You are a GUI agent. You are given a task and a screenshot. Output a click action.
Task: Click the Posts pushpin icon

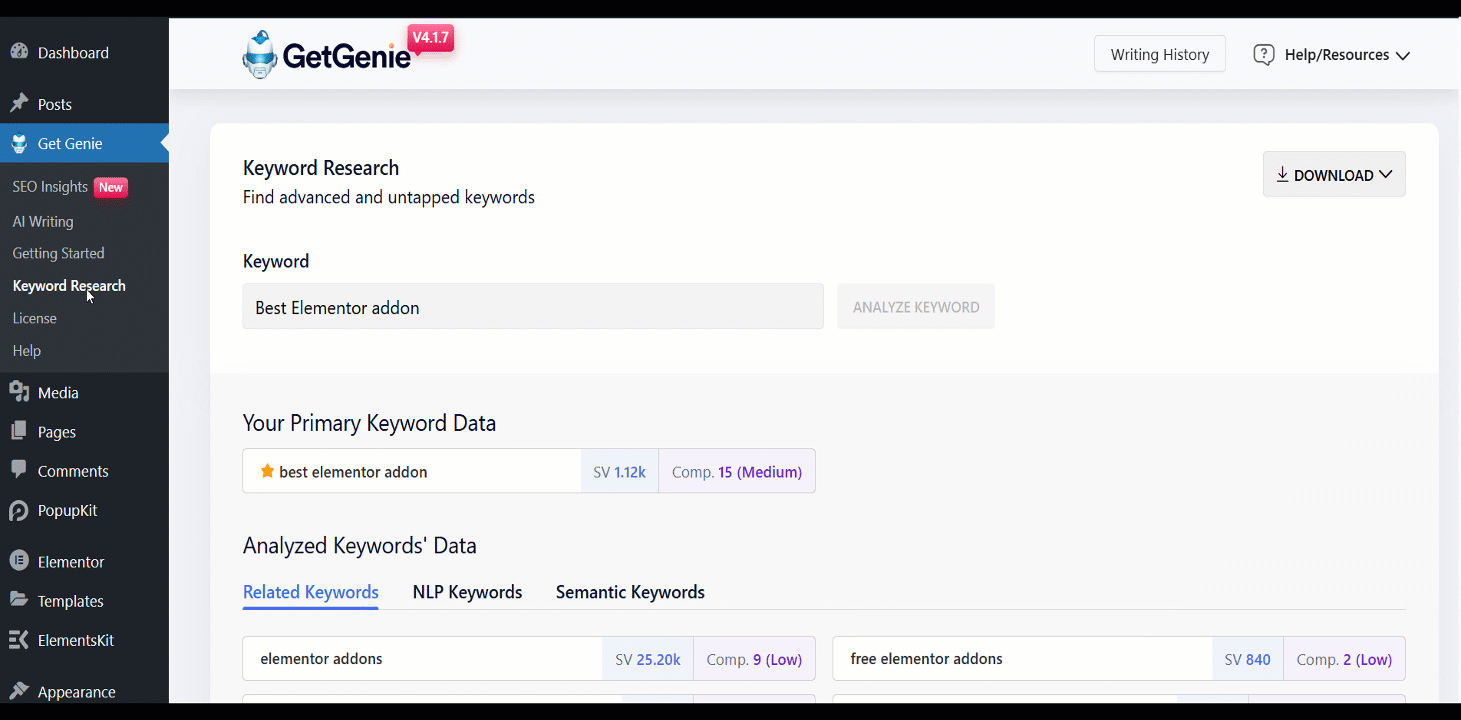click(19, 103)
